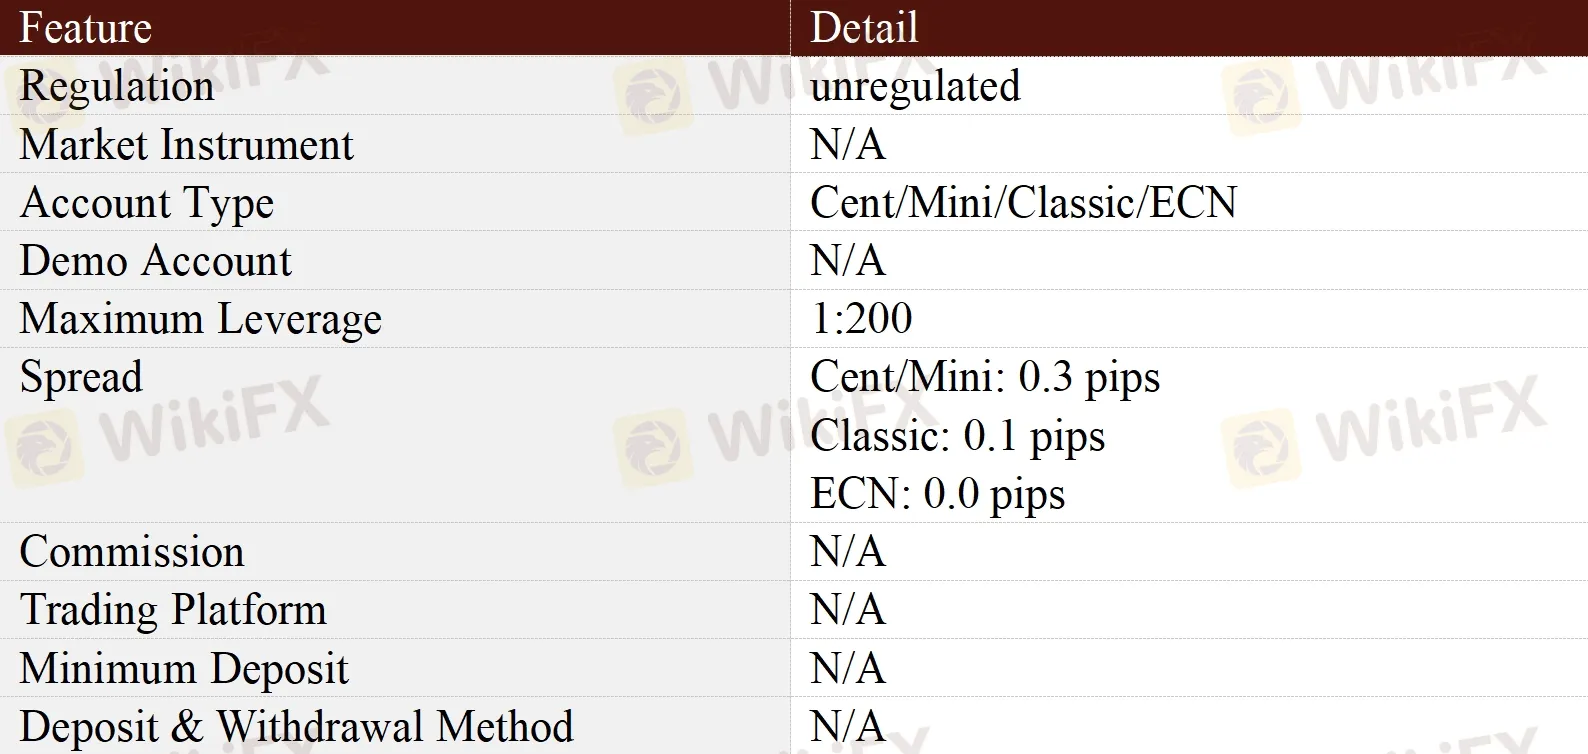1588x754 pixels.
Task: Select the Commission row label
Action: pyautogui.click(x=132, y=552)
